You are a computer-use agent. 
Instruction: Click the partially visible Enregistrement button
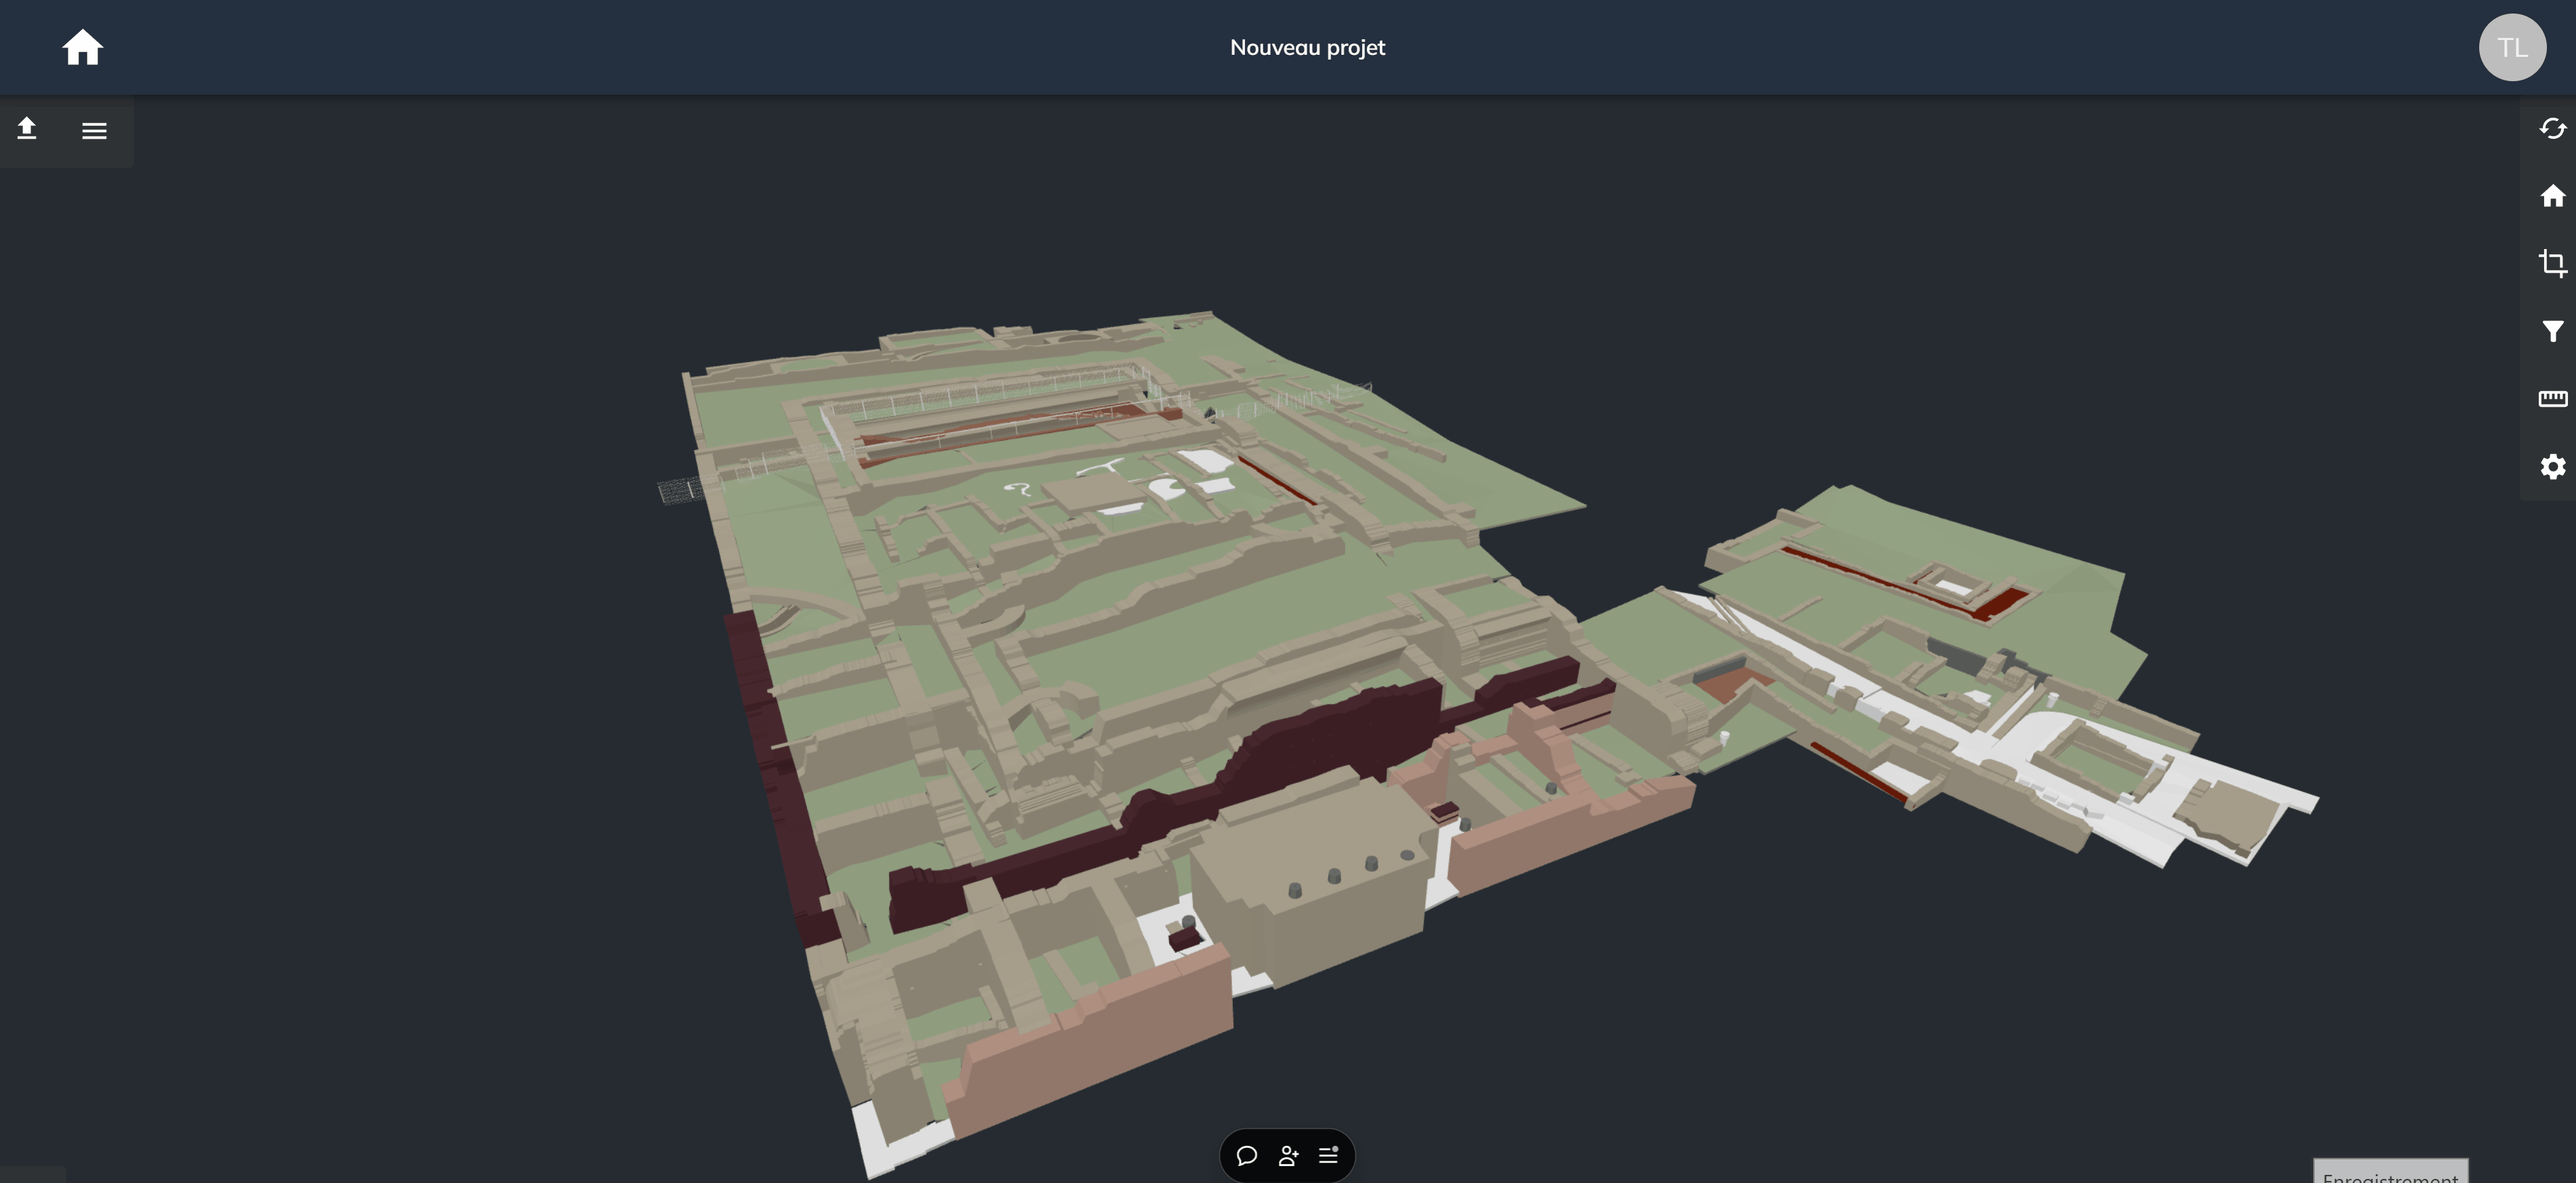point(2390,1172)
